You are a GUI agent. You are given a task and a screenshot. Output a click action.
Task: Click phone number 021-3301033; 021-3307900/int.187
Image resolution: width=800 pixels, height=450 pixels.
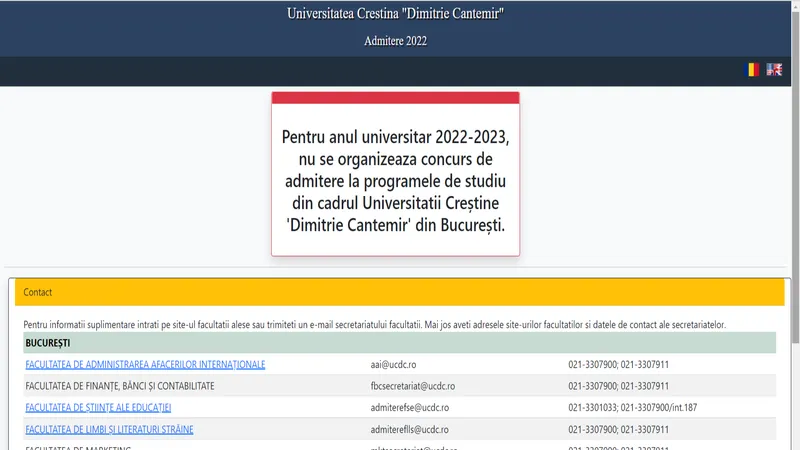tap(633, 407)
